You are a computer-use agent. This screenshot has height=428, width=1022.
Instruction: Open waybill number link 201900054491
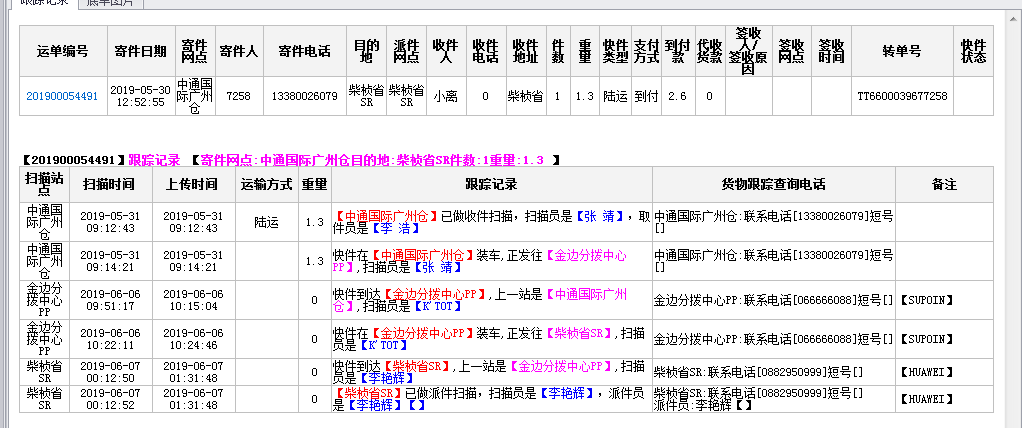point(62,96)
